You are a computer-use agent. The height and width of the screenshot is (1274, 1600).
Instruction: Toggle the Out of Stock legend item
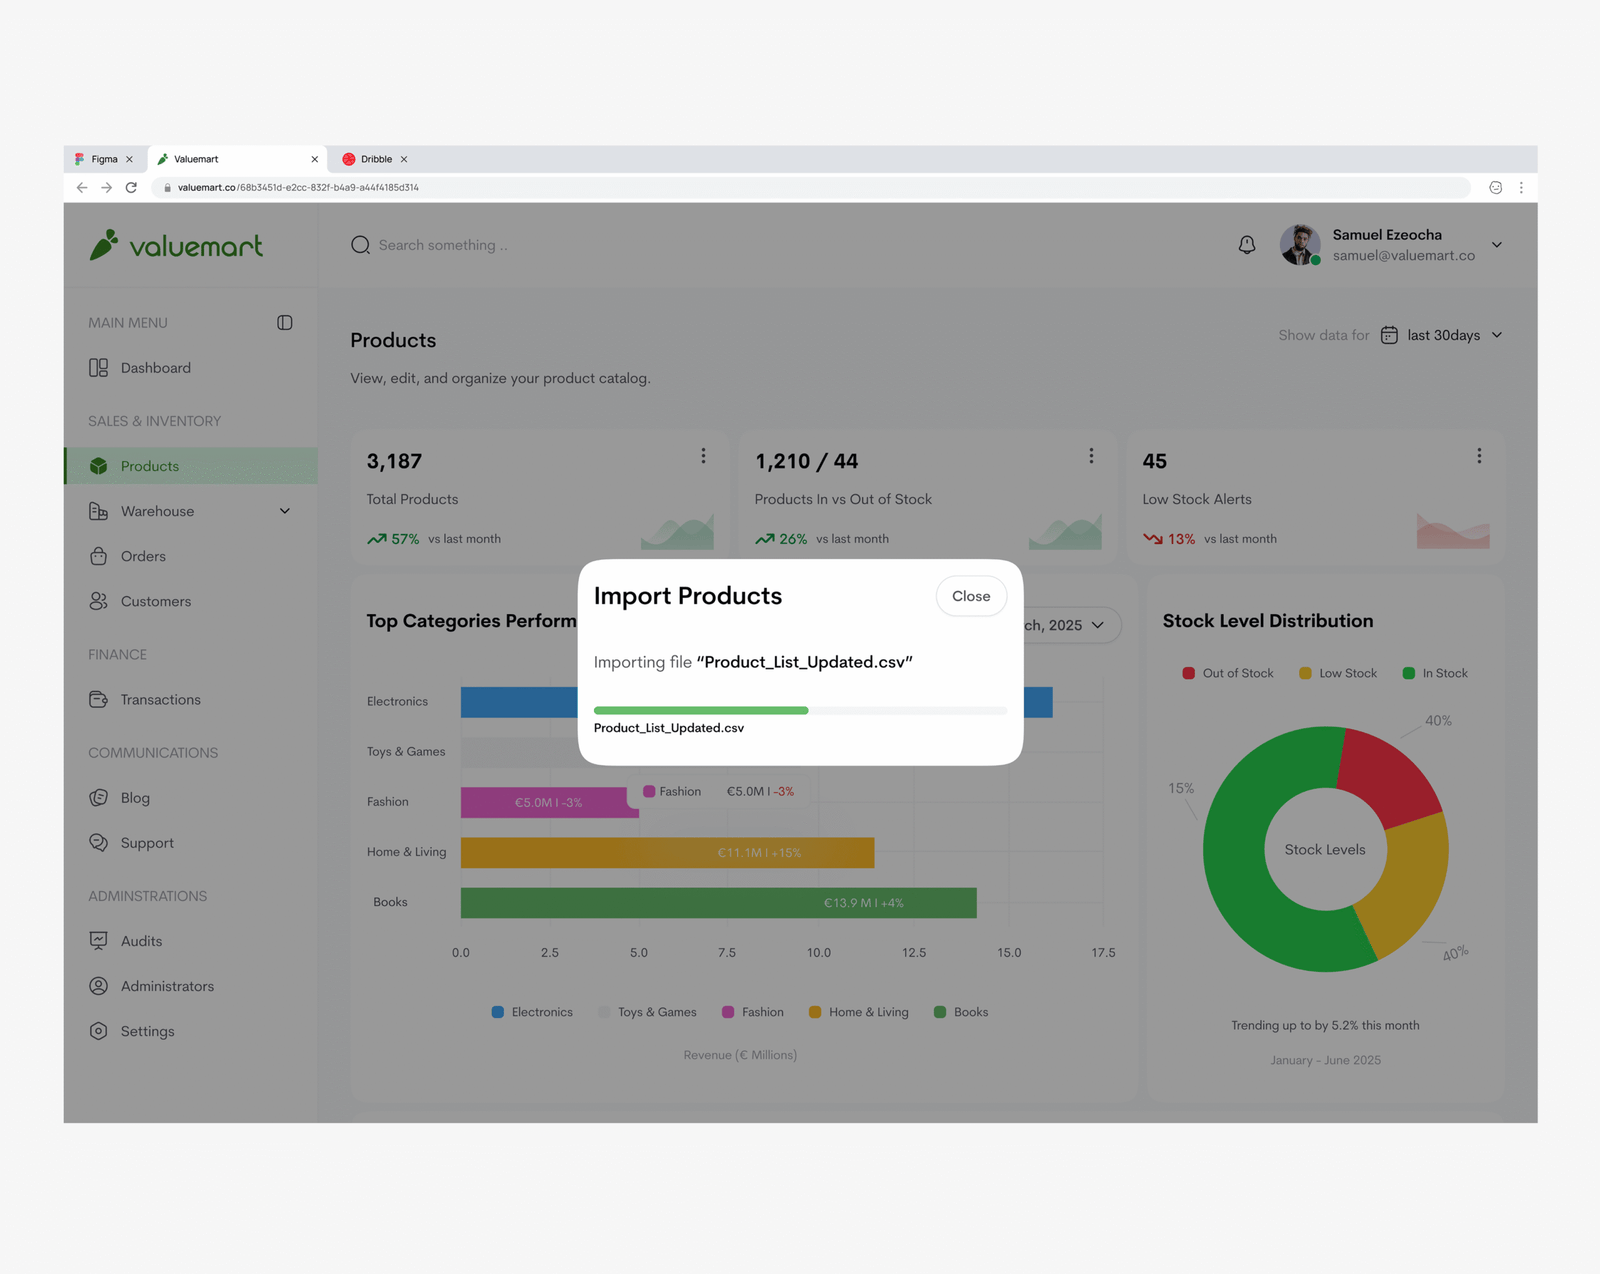tap(1228, 673)
